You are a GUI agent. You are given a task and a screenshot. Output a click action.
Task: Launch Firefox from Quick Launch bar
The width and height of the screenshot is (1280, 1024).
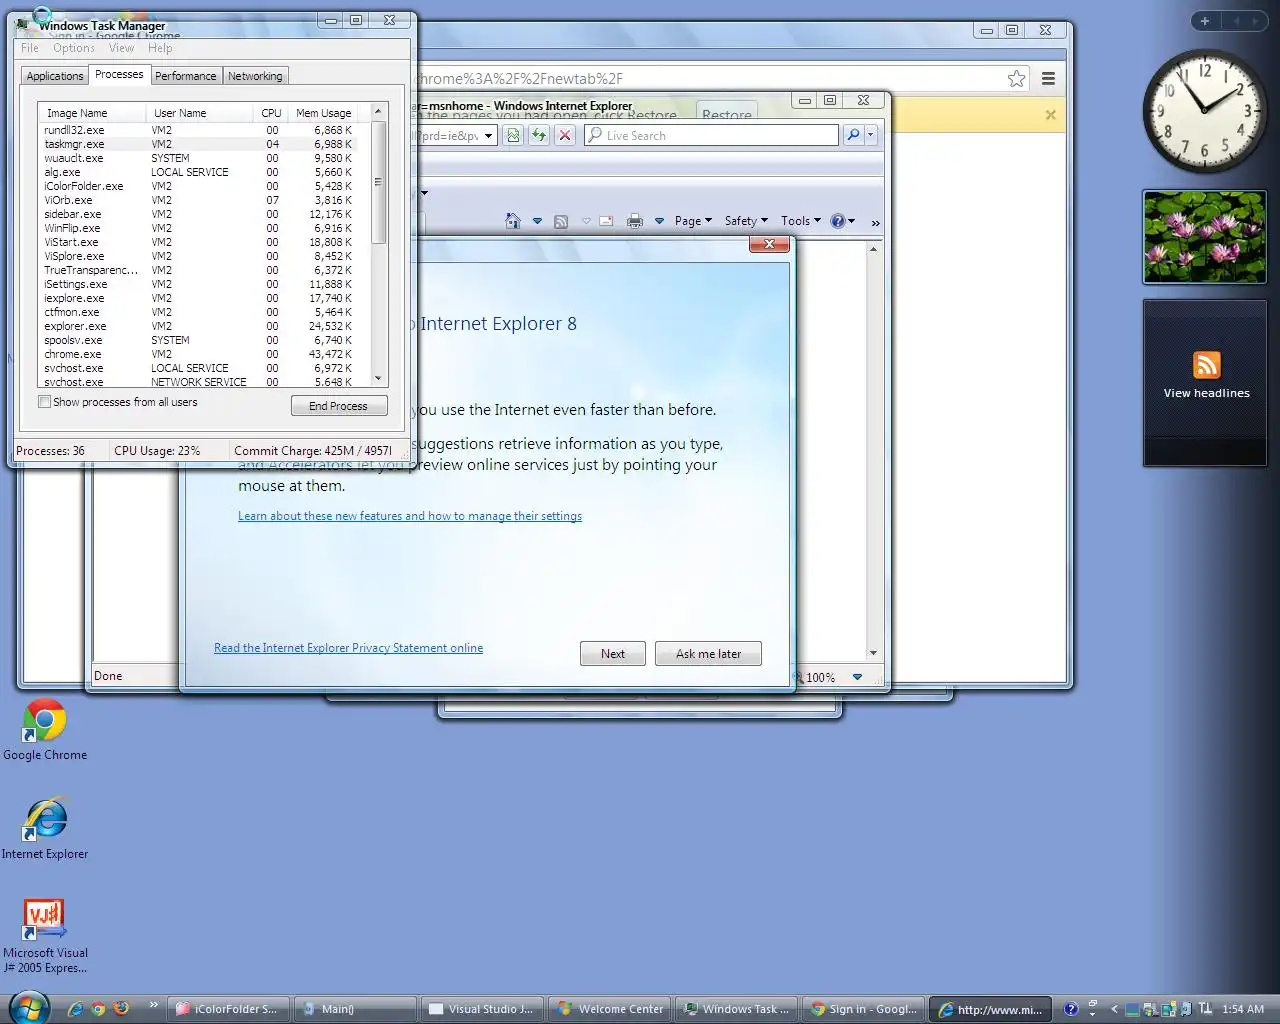point(121,1009)
